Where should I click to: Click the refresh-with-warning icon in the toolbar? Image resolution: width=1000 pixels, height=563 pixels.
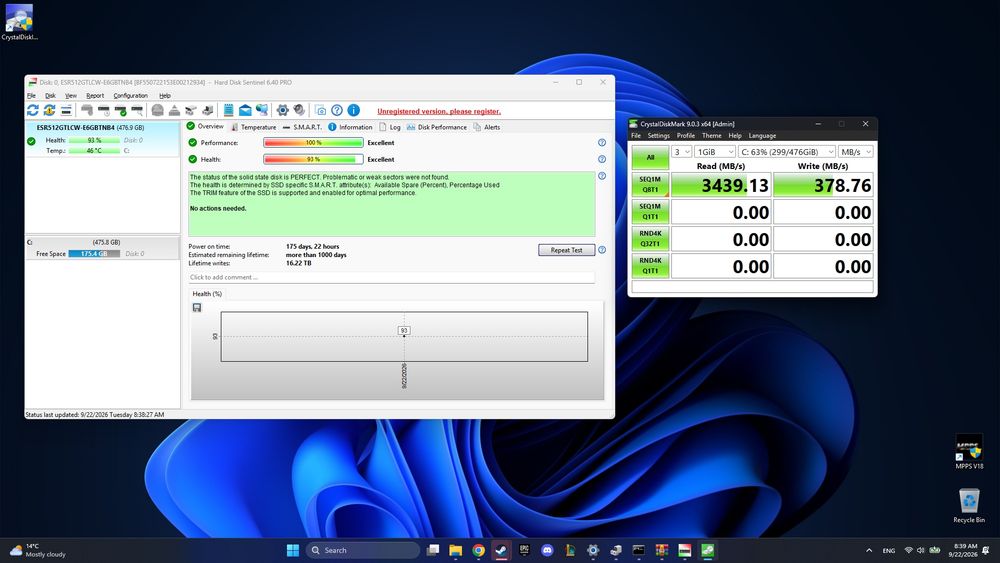pos(49,110)
